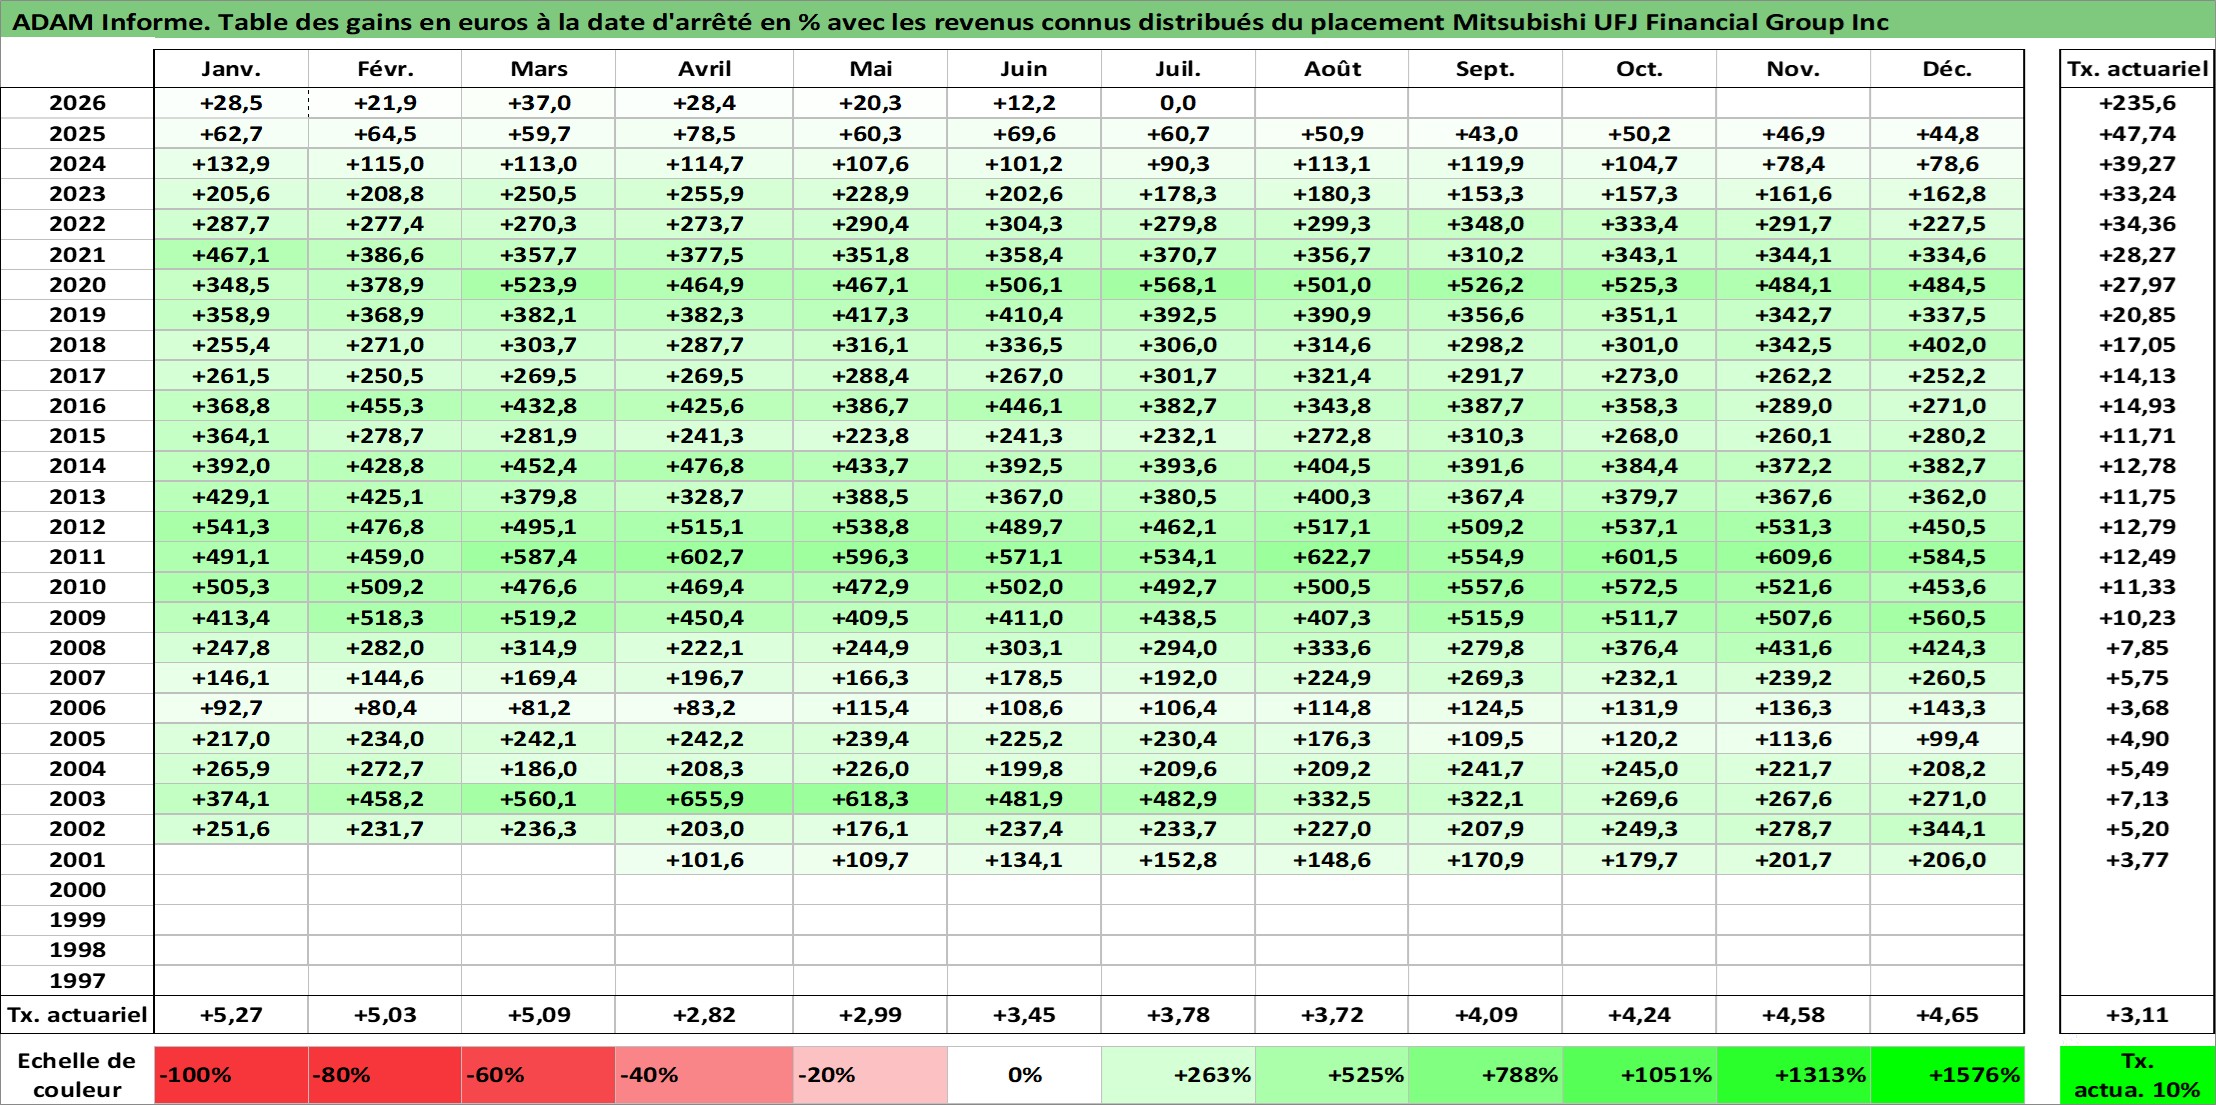Click the '+101,6' cell in Avril 2001

(704, 860)
